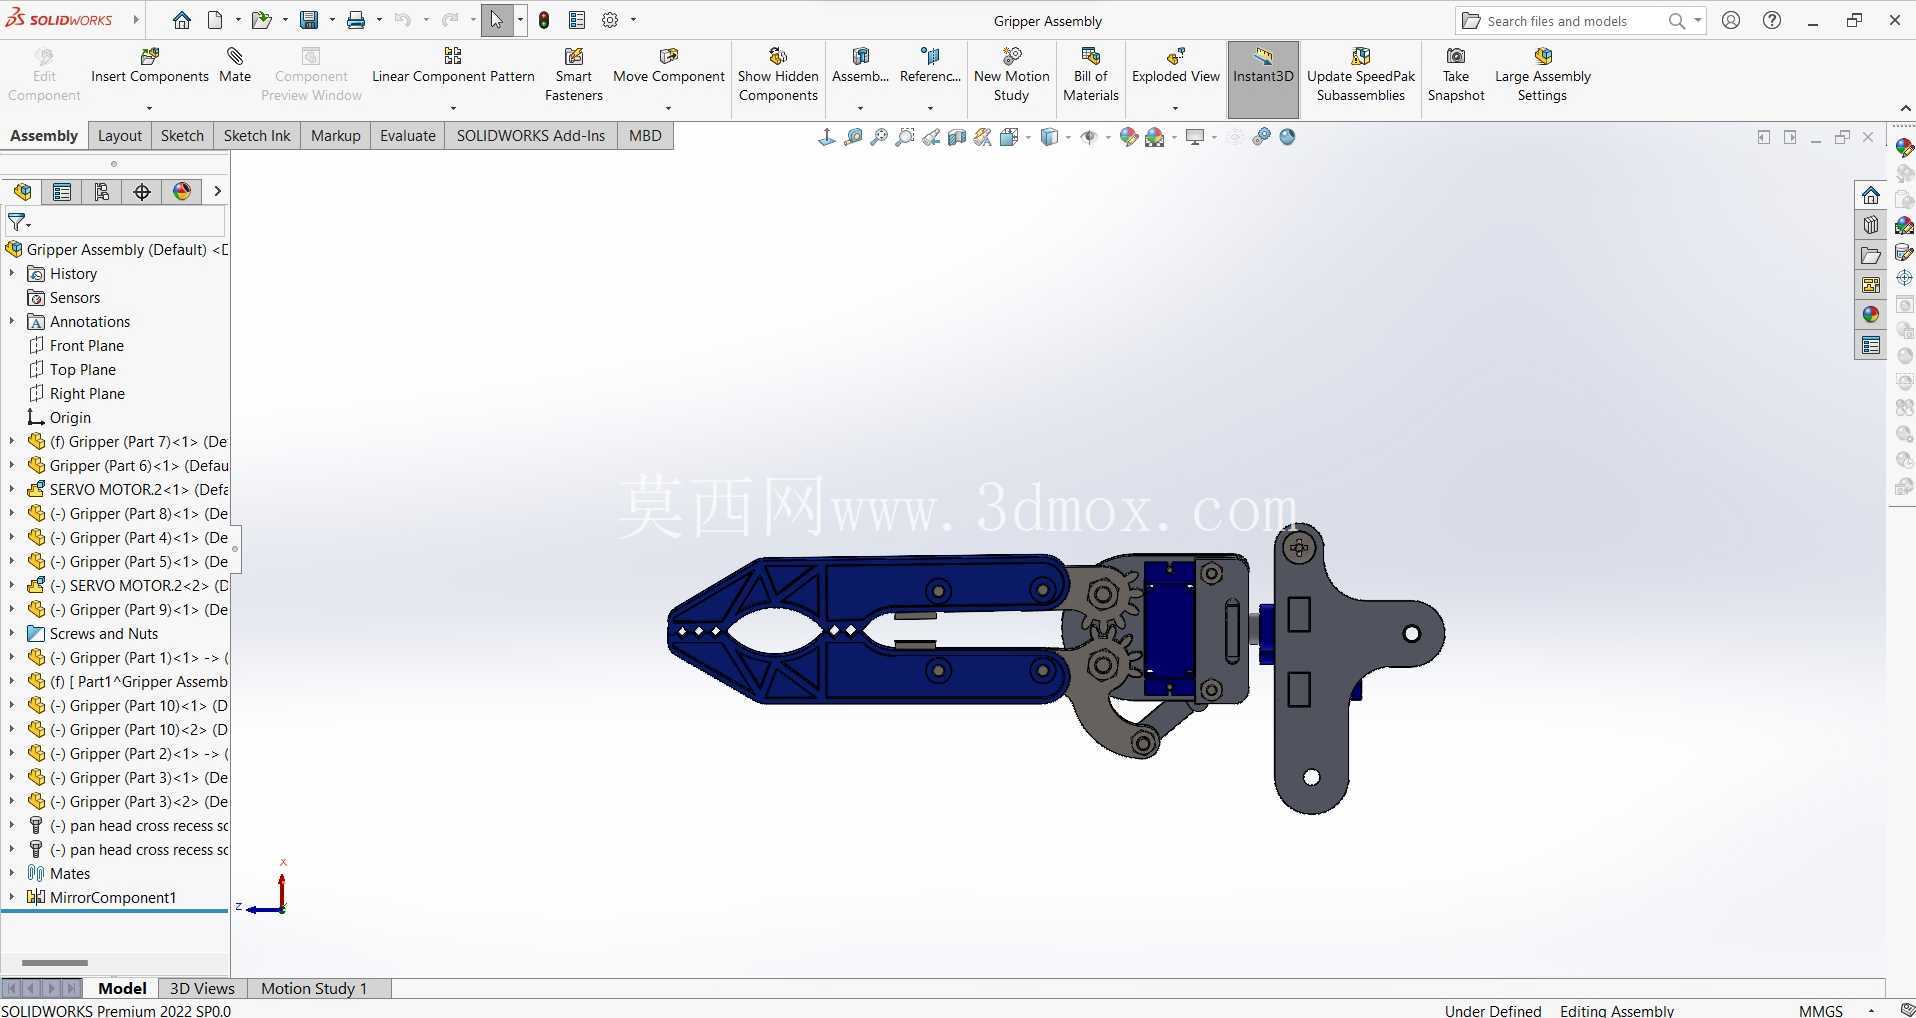Click the Insert Components tool
This screenshot has height=1018, width=1916.
click(150, 66)
